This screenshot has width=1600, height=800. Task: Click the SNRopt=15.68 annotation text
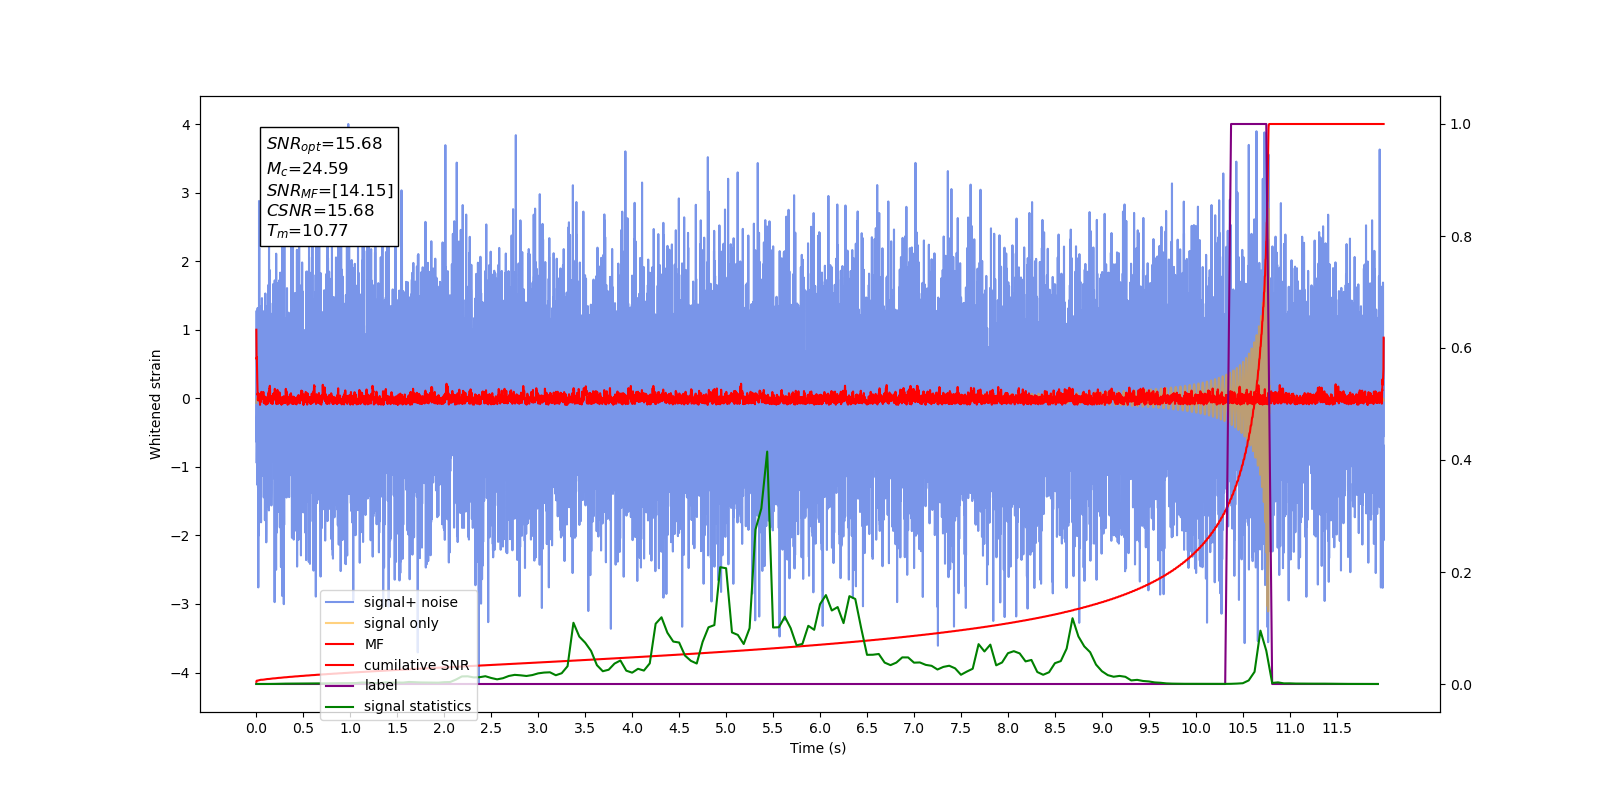324,144
